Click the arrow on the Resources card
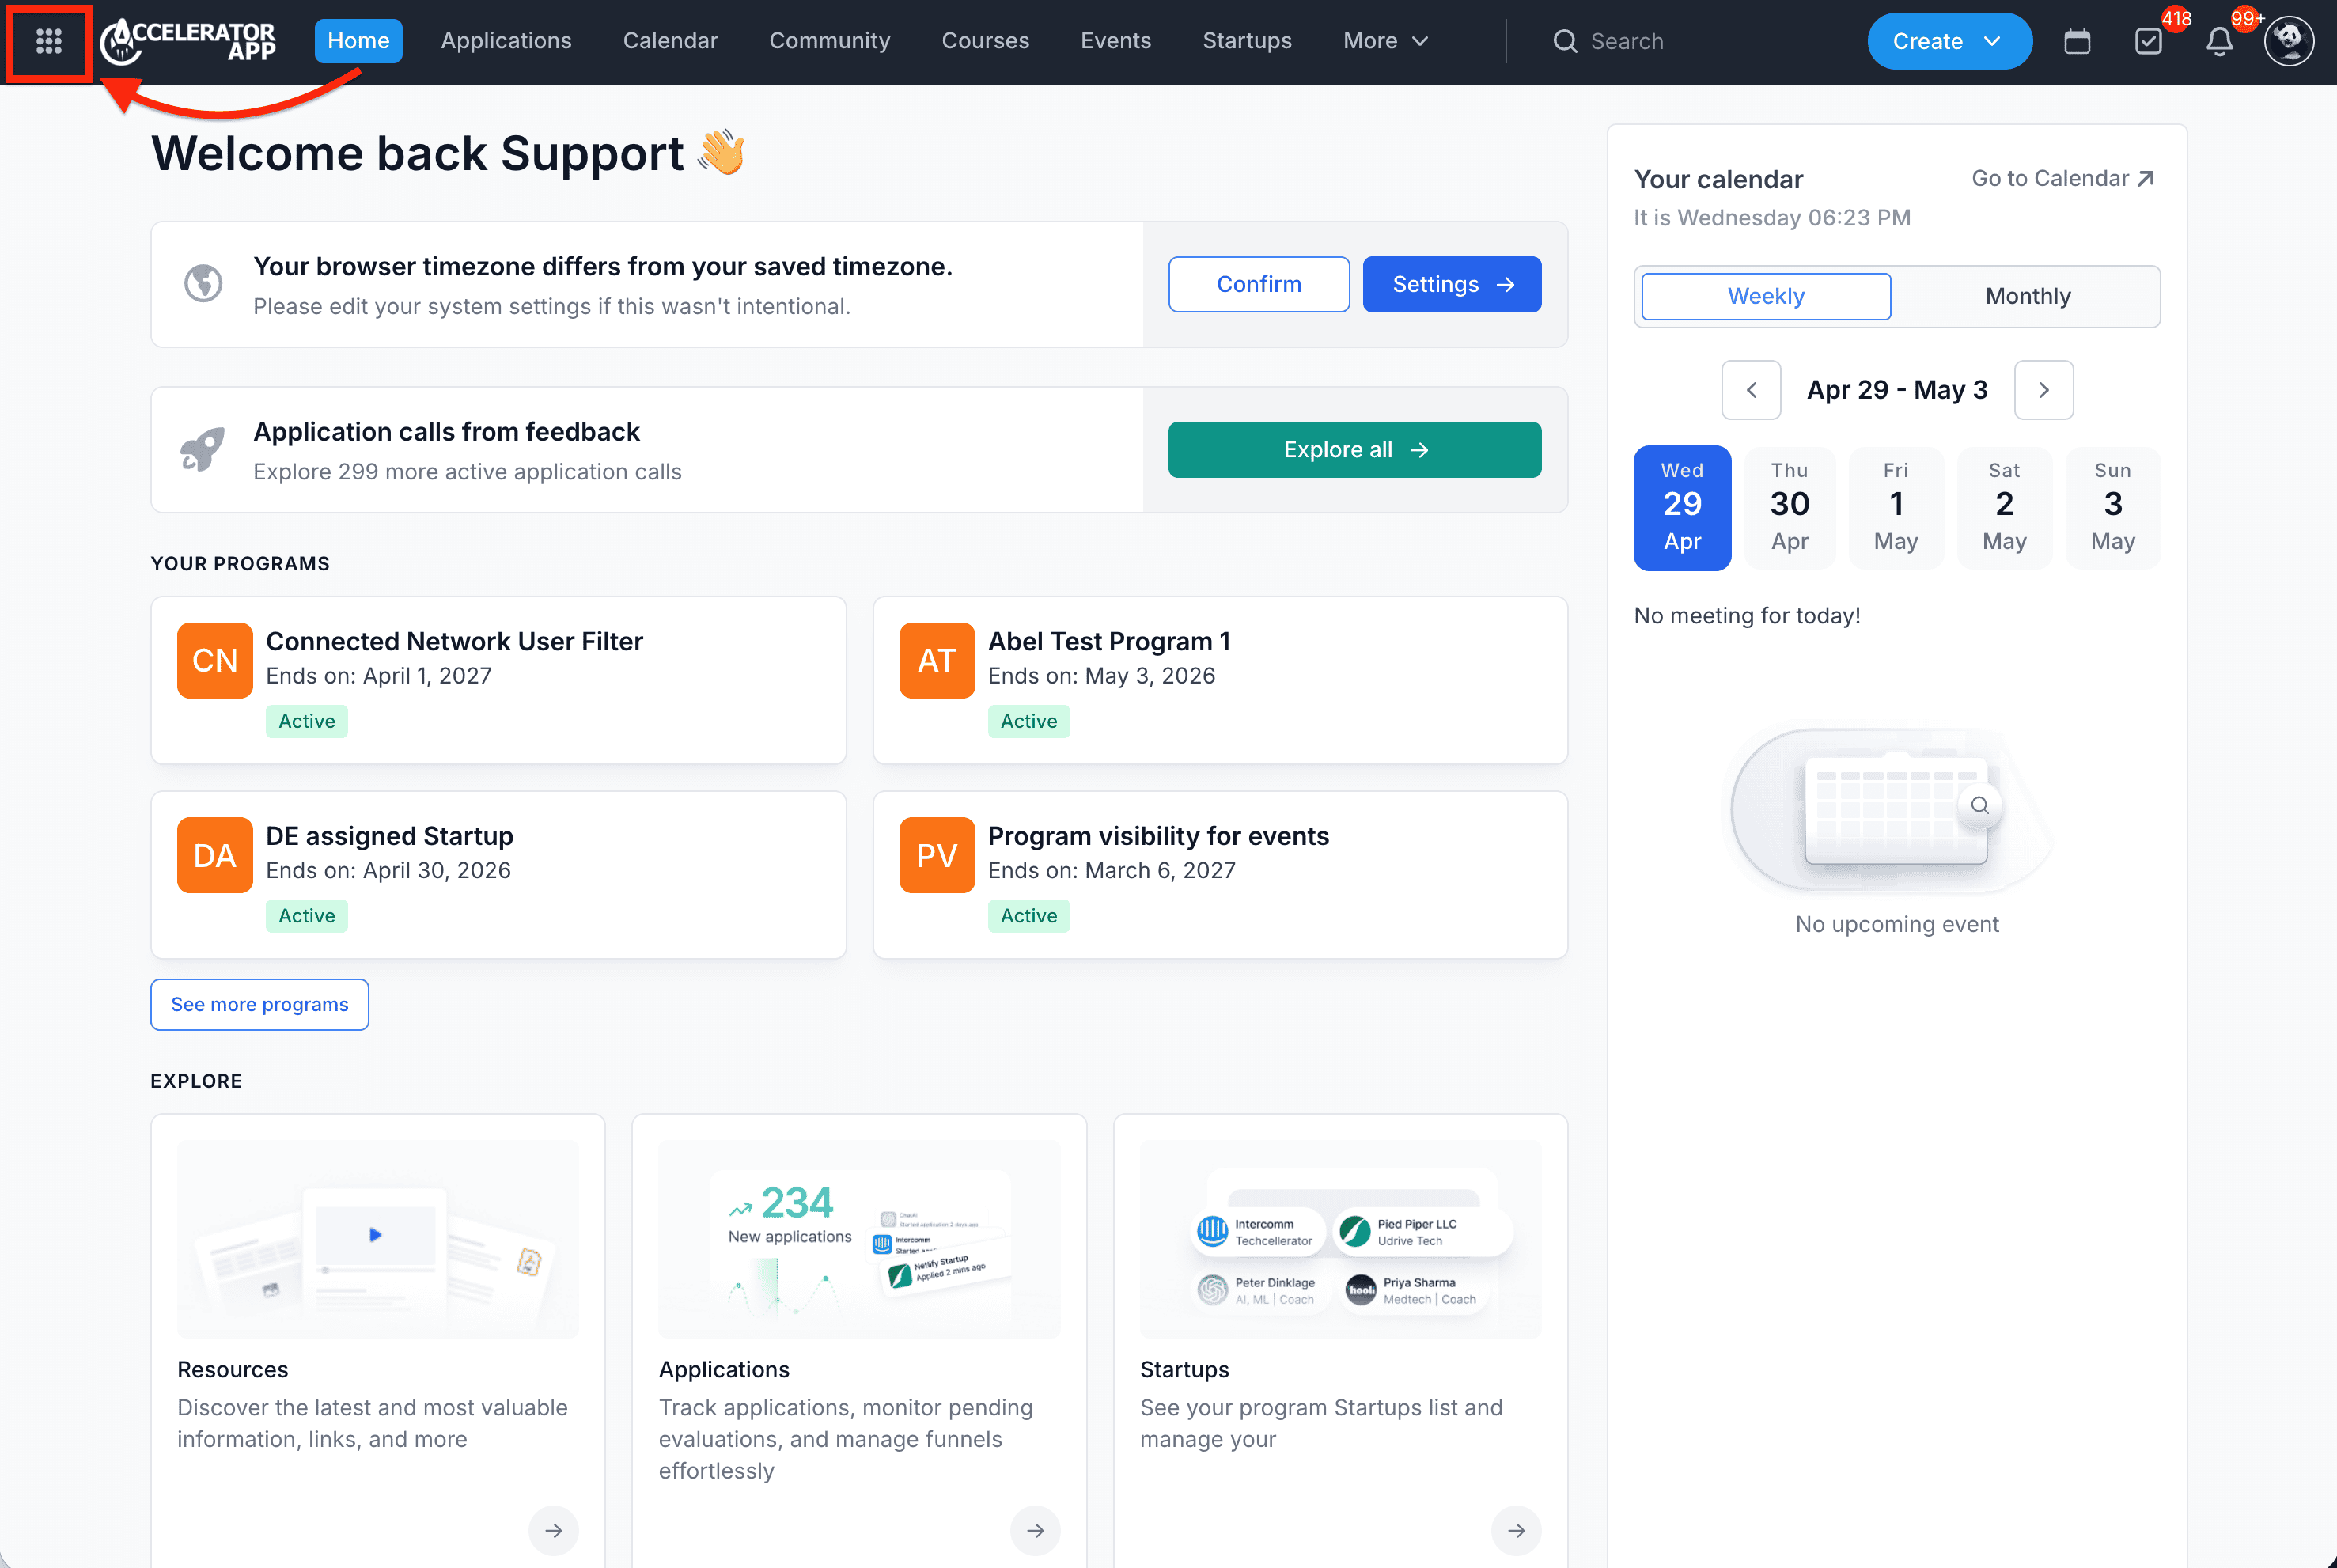Image resolution: width=2337 pixels, height=1568 pixels. coord(553,1530)
